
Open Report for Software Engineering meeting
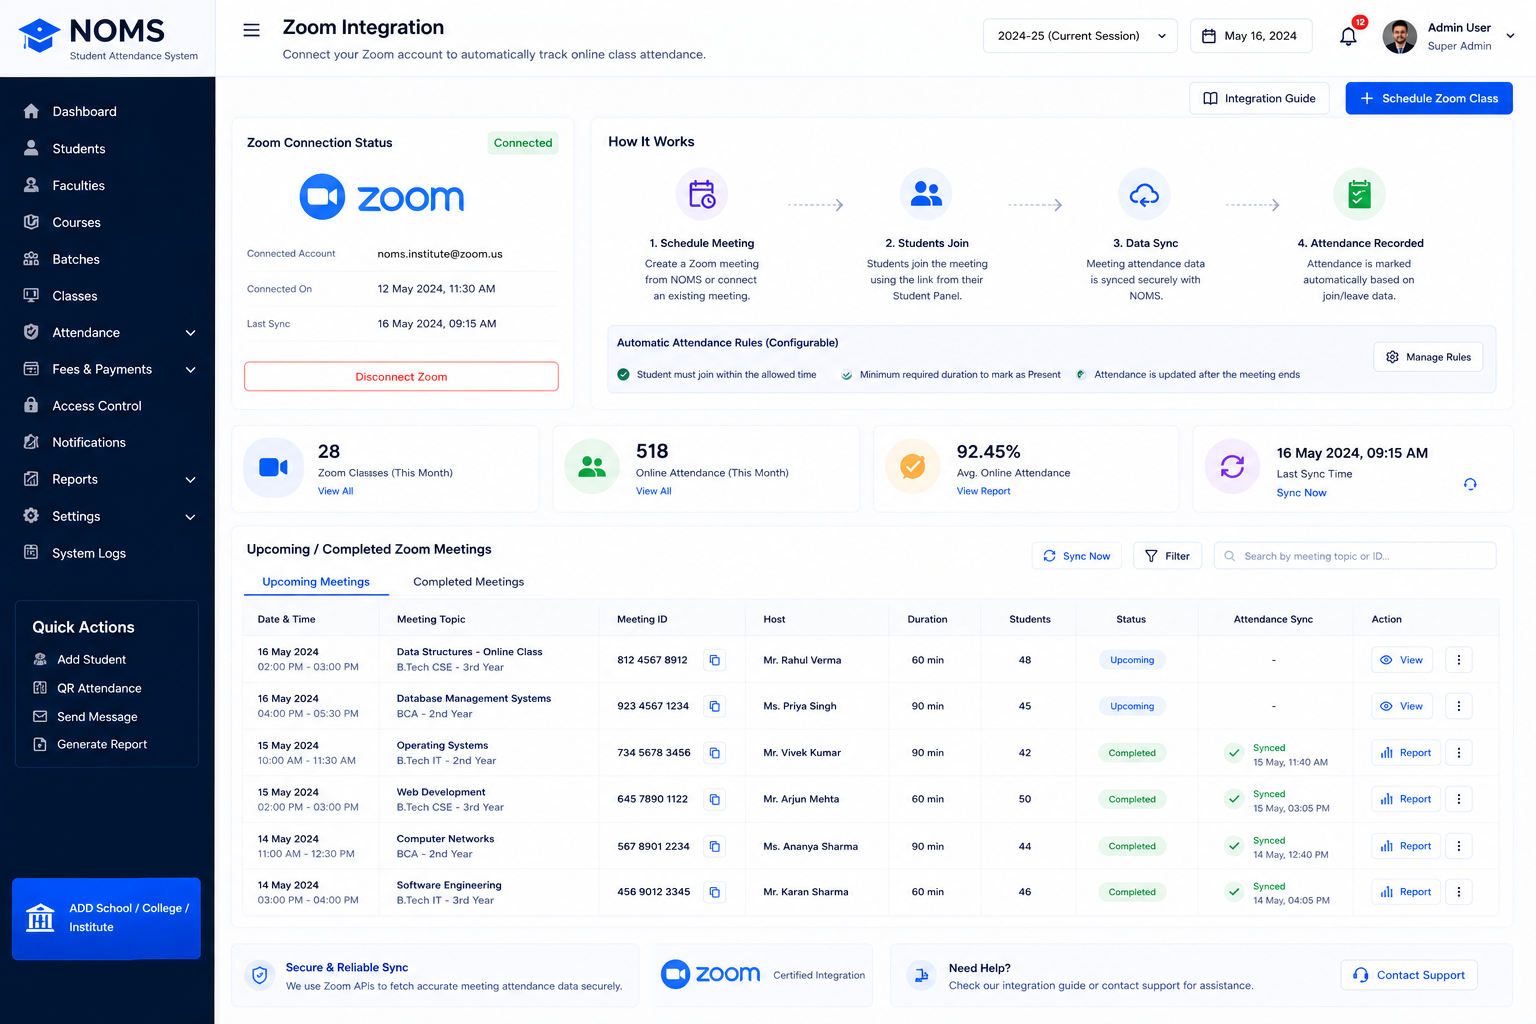pyautogui.click(x=1405, y=892)
